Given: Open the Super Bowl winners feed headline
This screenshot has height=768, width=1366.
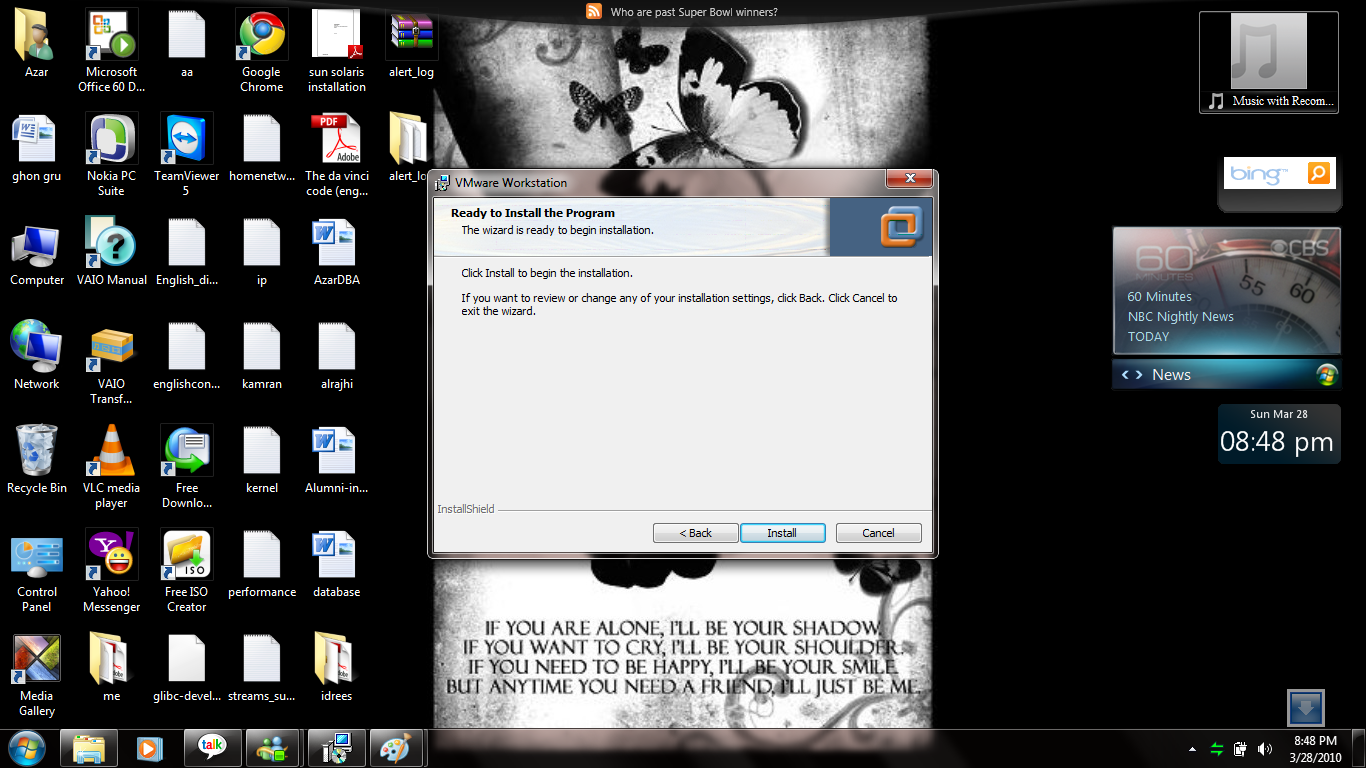Looking at the screenshot, I should tap(694, 12).
